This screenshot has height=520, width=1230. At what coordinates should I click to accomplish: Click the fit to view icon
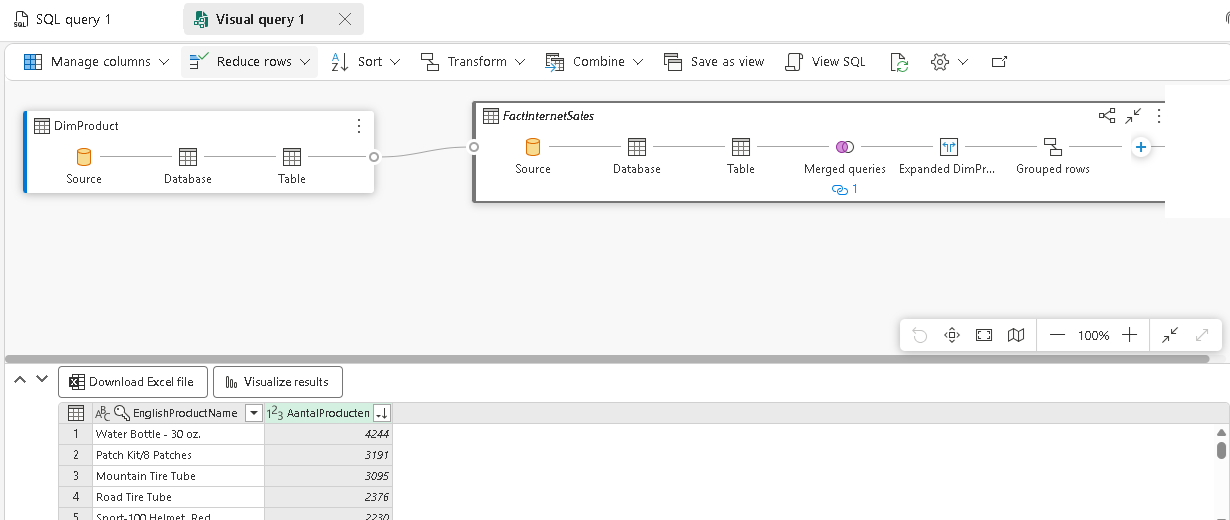[x=984, y=335]
